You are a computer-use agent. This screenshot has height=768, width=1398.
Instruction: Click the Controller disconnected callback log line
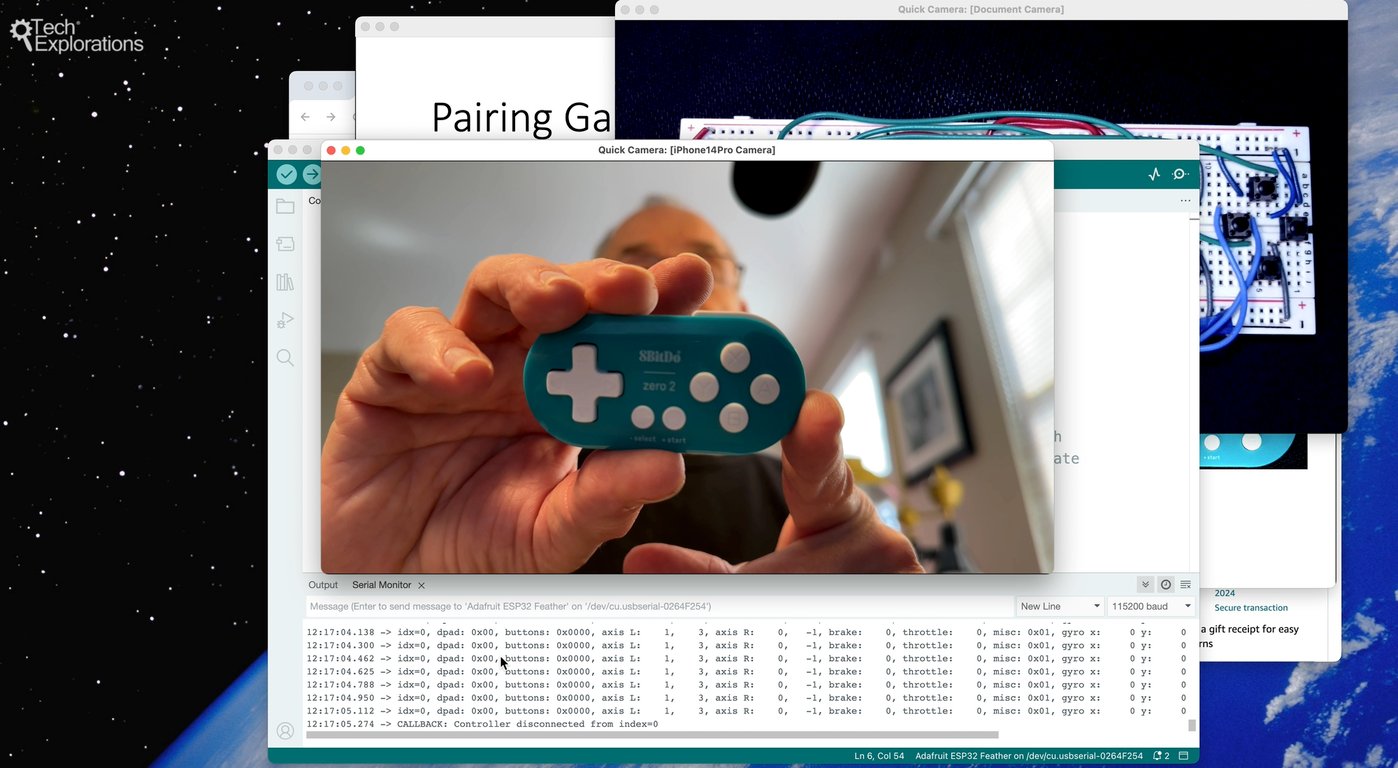pyautogui.click(x=482, y=724)
